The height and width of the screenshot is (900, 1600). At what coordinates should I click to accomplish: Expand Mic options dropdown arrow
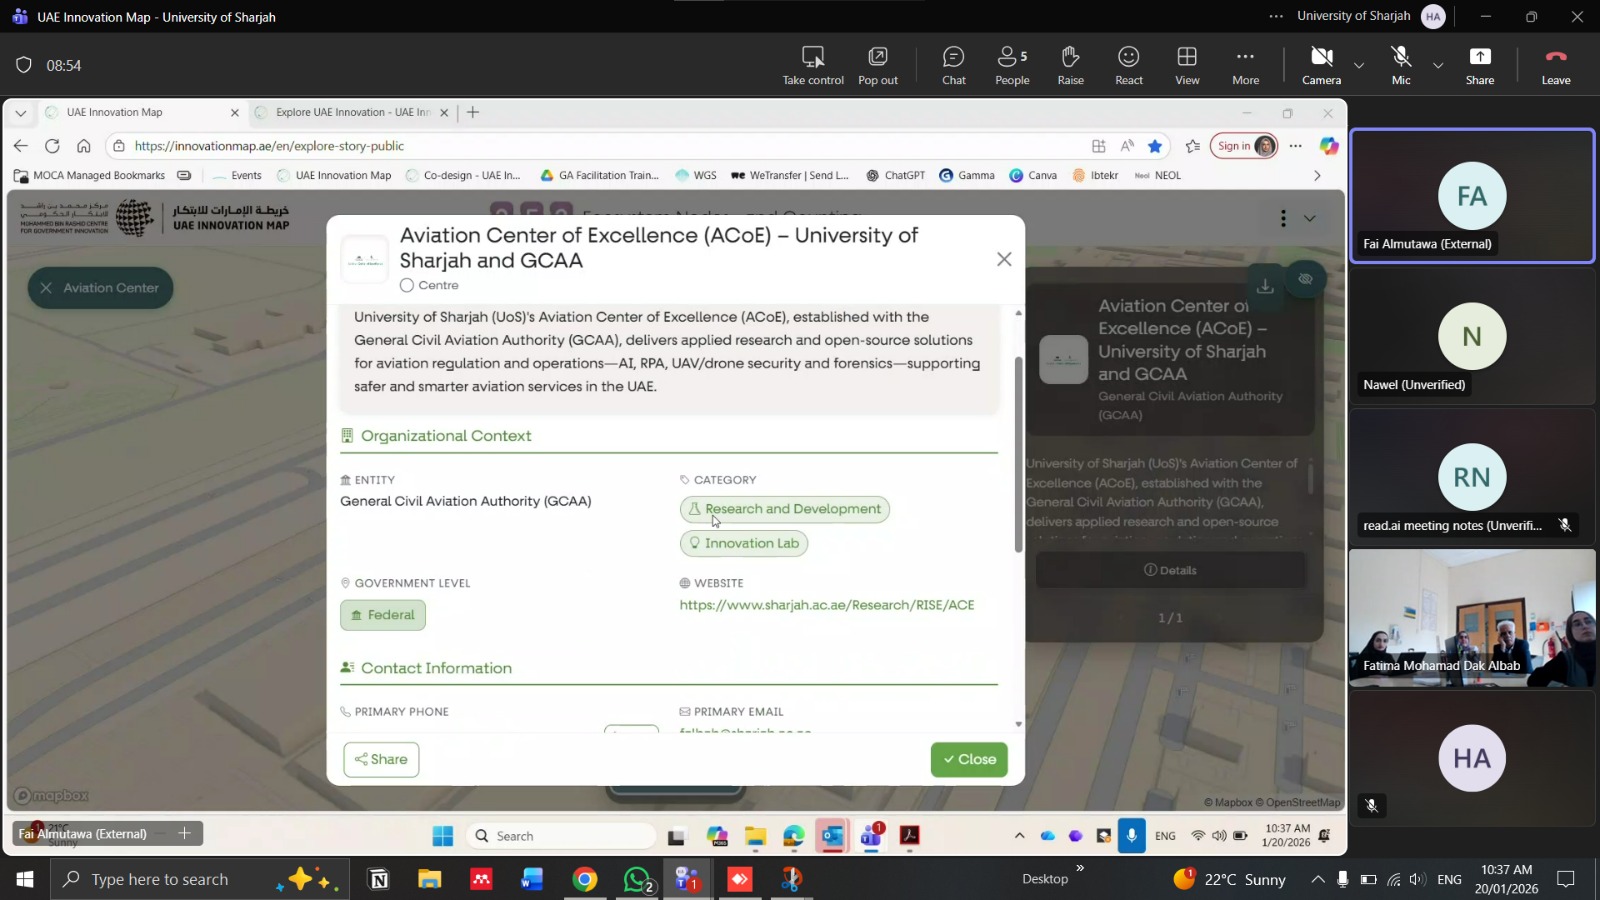[1438, 66]
